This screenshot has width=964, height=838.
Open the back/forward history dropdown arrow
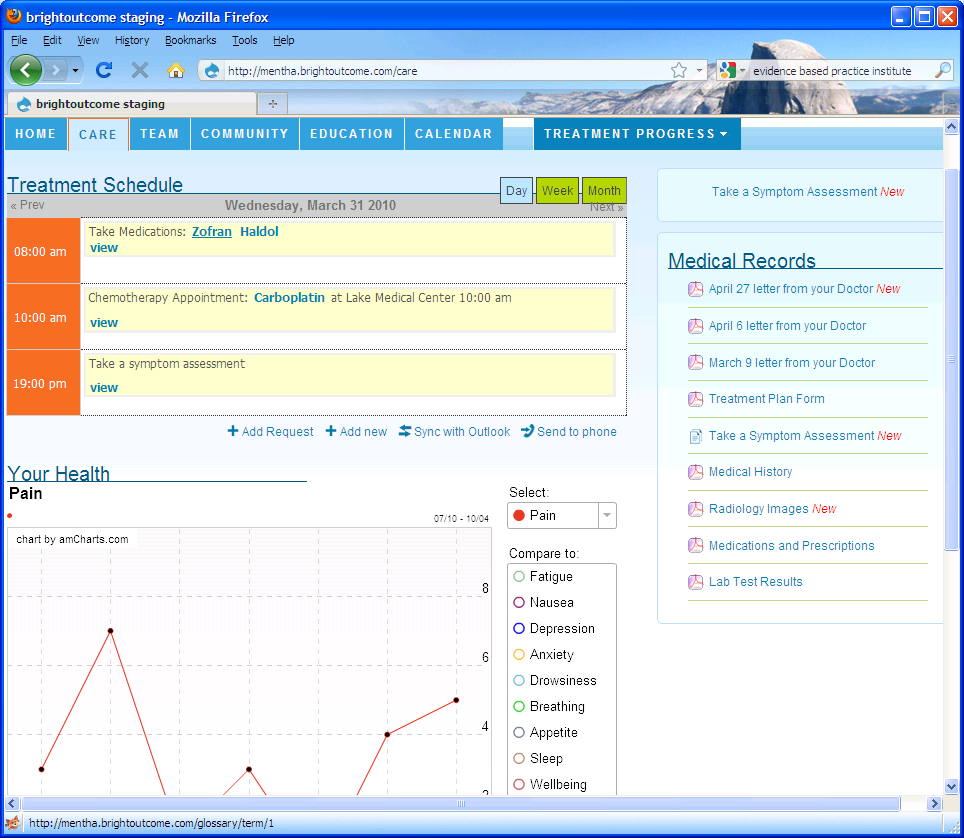tap(75, 70)
